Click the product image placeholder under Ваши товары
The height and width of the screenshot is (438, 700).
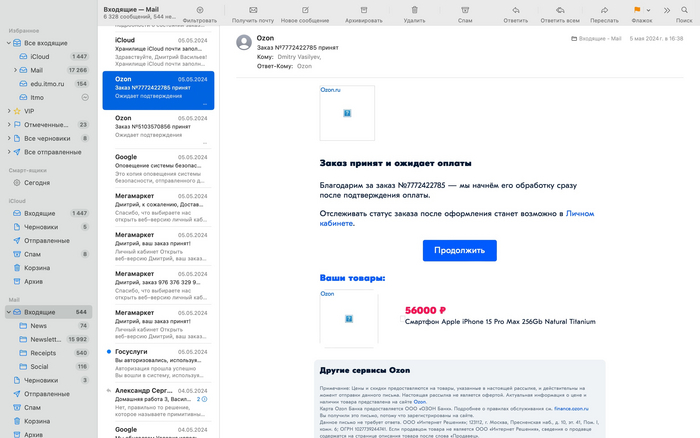[x=349, y=318]
